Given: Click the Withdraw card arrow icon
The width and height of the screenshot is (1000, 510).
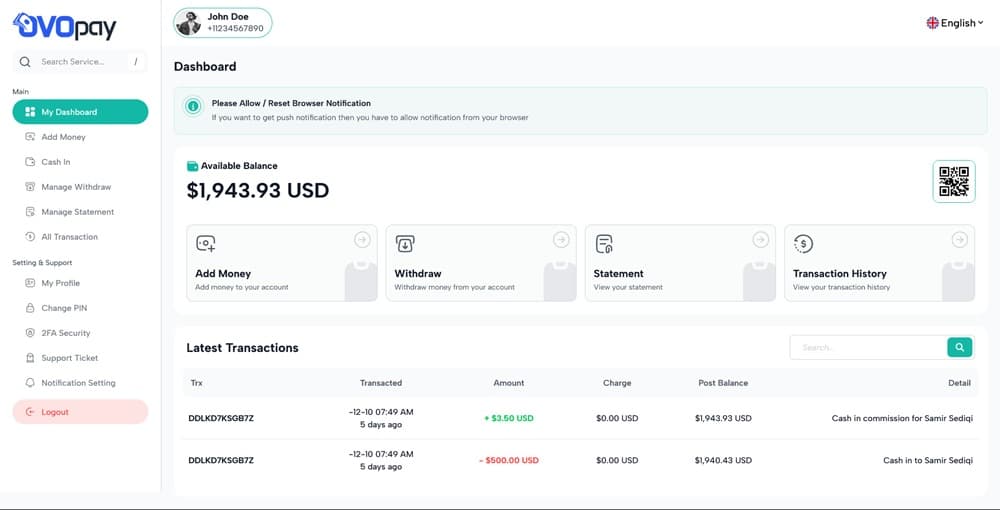Looking at the screenshot, I should [561, 240].
